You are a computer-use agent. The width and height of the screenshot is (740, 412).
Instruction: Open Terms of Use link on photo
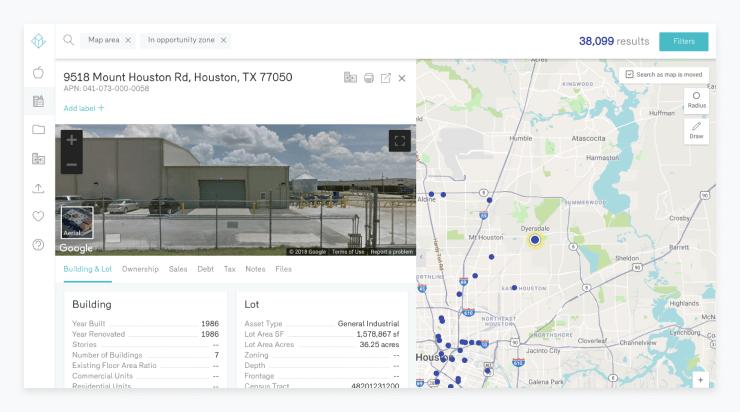[348, 252]
